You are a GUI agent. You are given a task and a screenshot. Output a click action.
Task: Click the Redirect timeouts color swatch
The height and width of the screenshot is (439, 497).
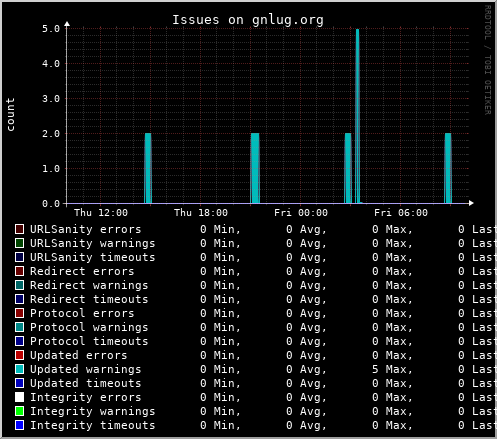pyautogui.click(x=19, y=299)
